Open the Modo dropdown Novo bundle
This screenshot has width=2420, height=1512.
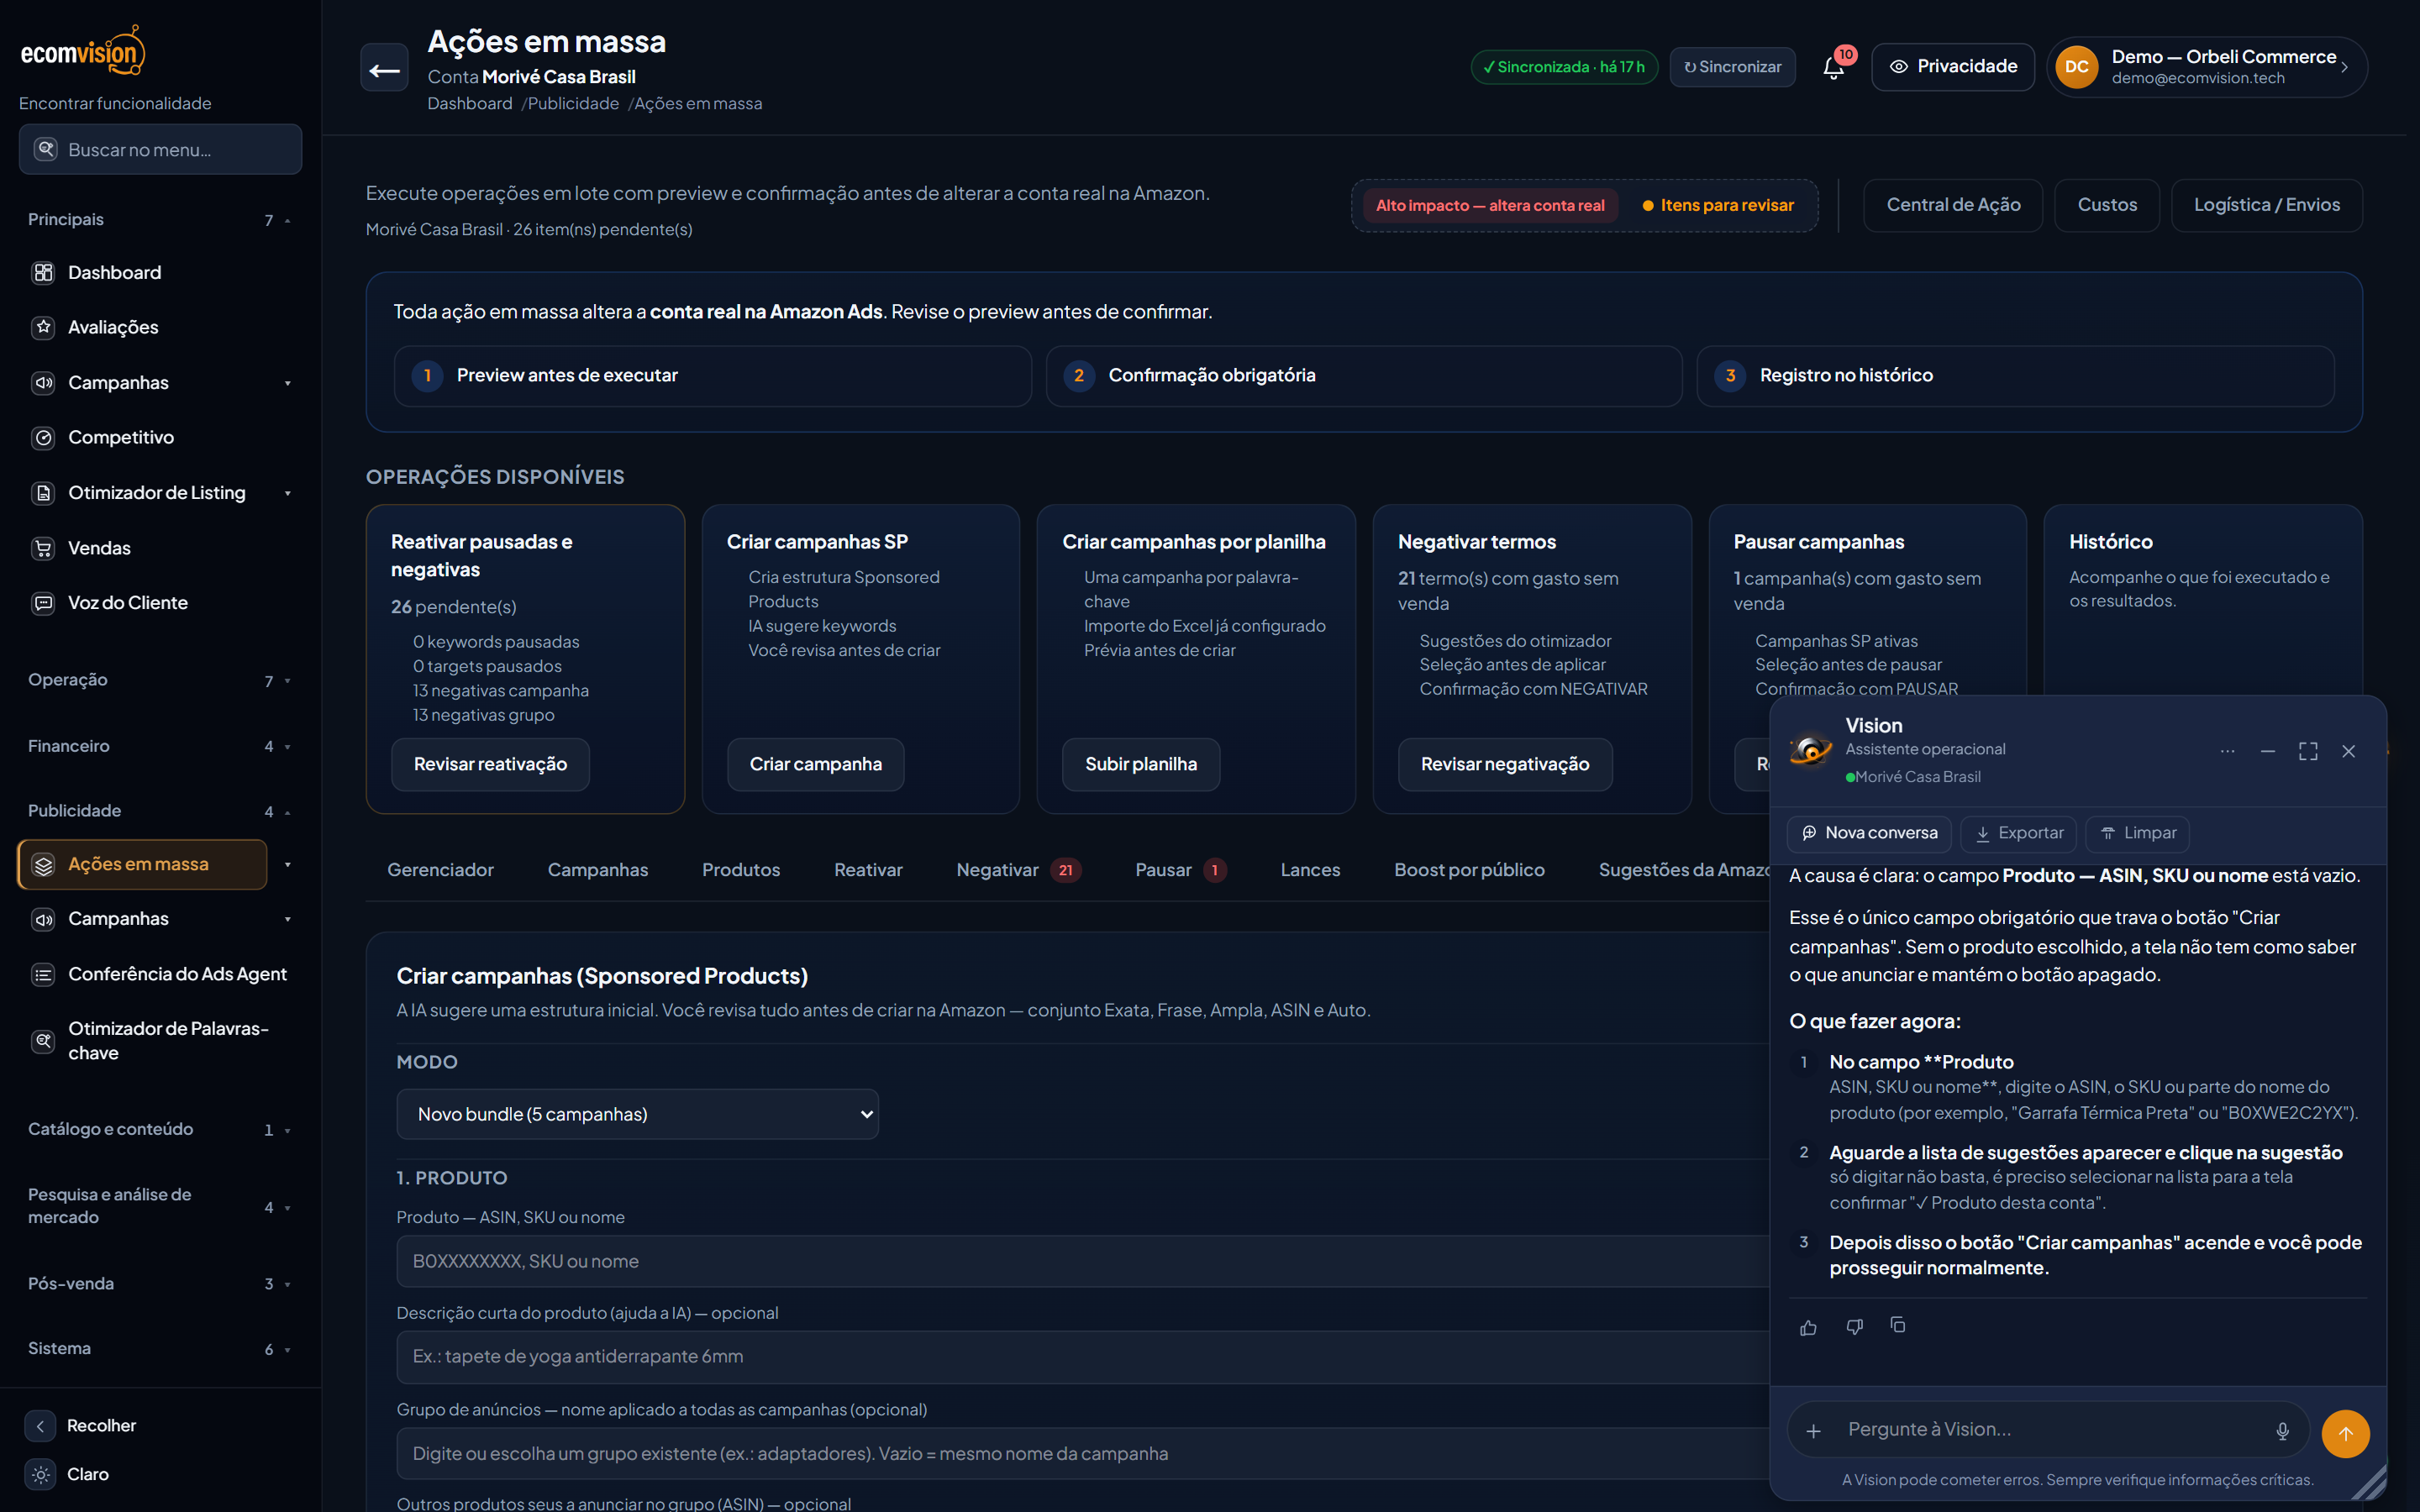(x=637, y=1114)
